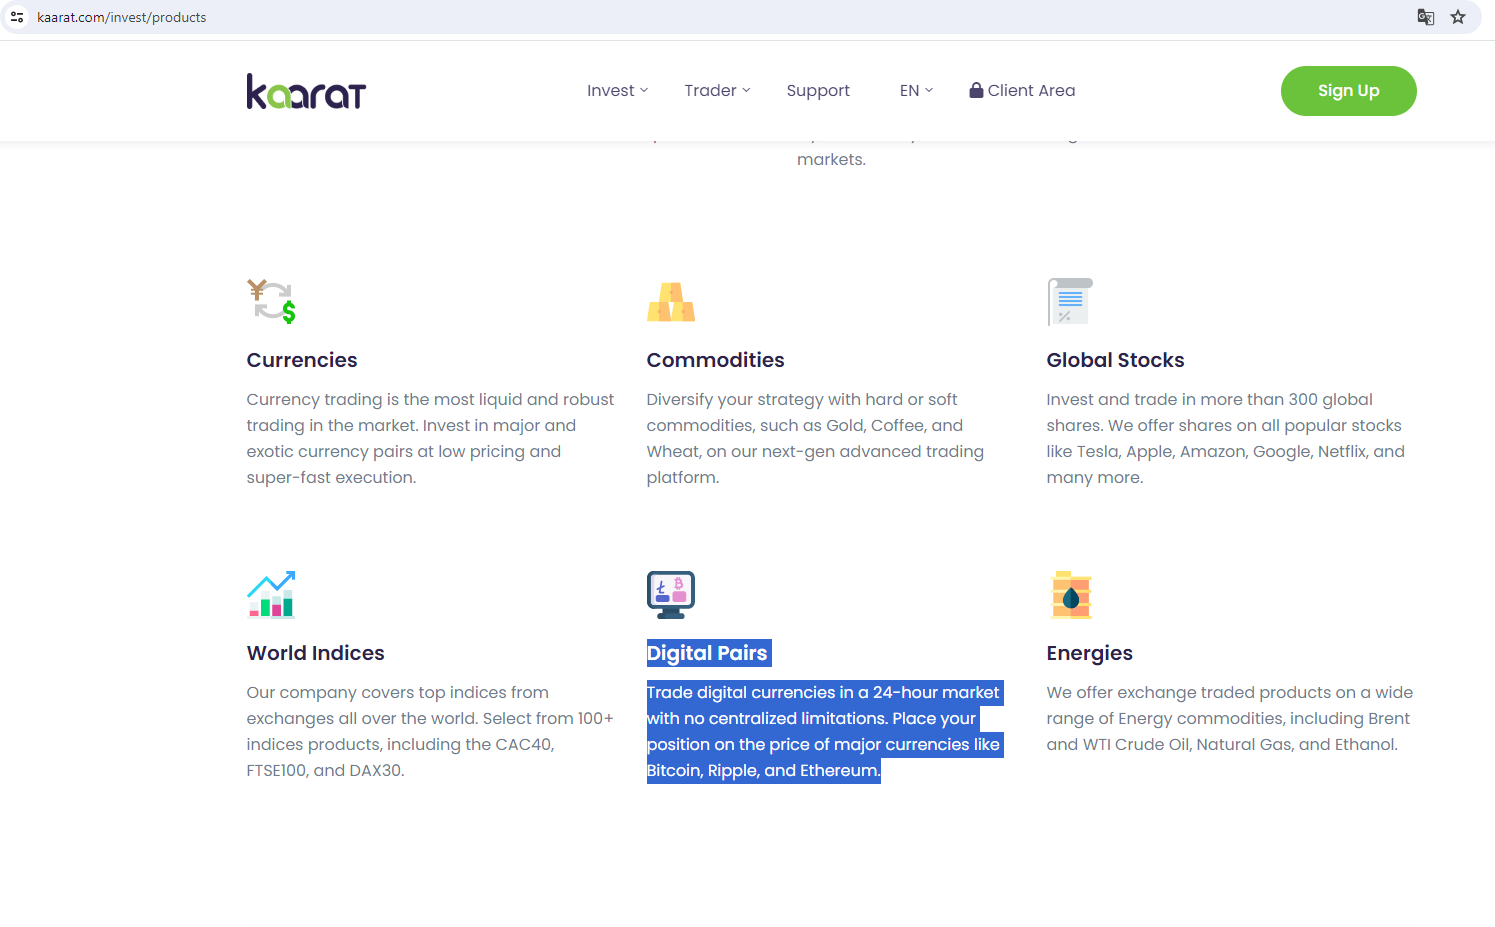Click the Global Stocks document icon
The image size is (1495, 927).
(x=1070, y=301)
